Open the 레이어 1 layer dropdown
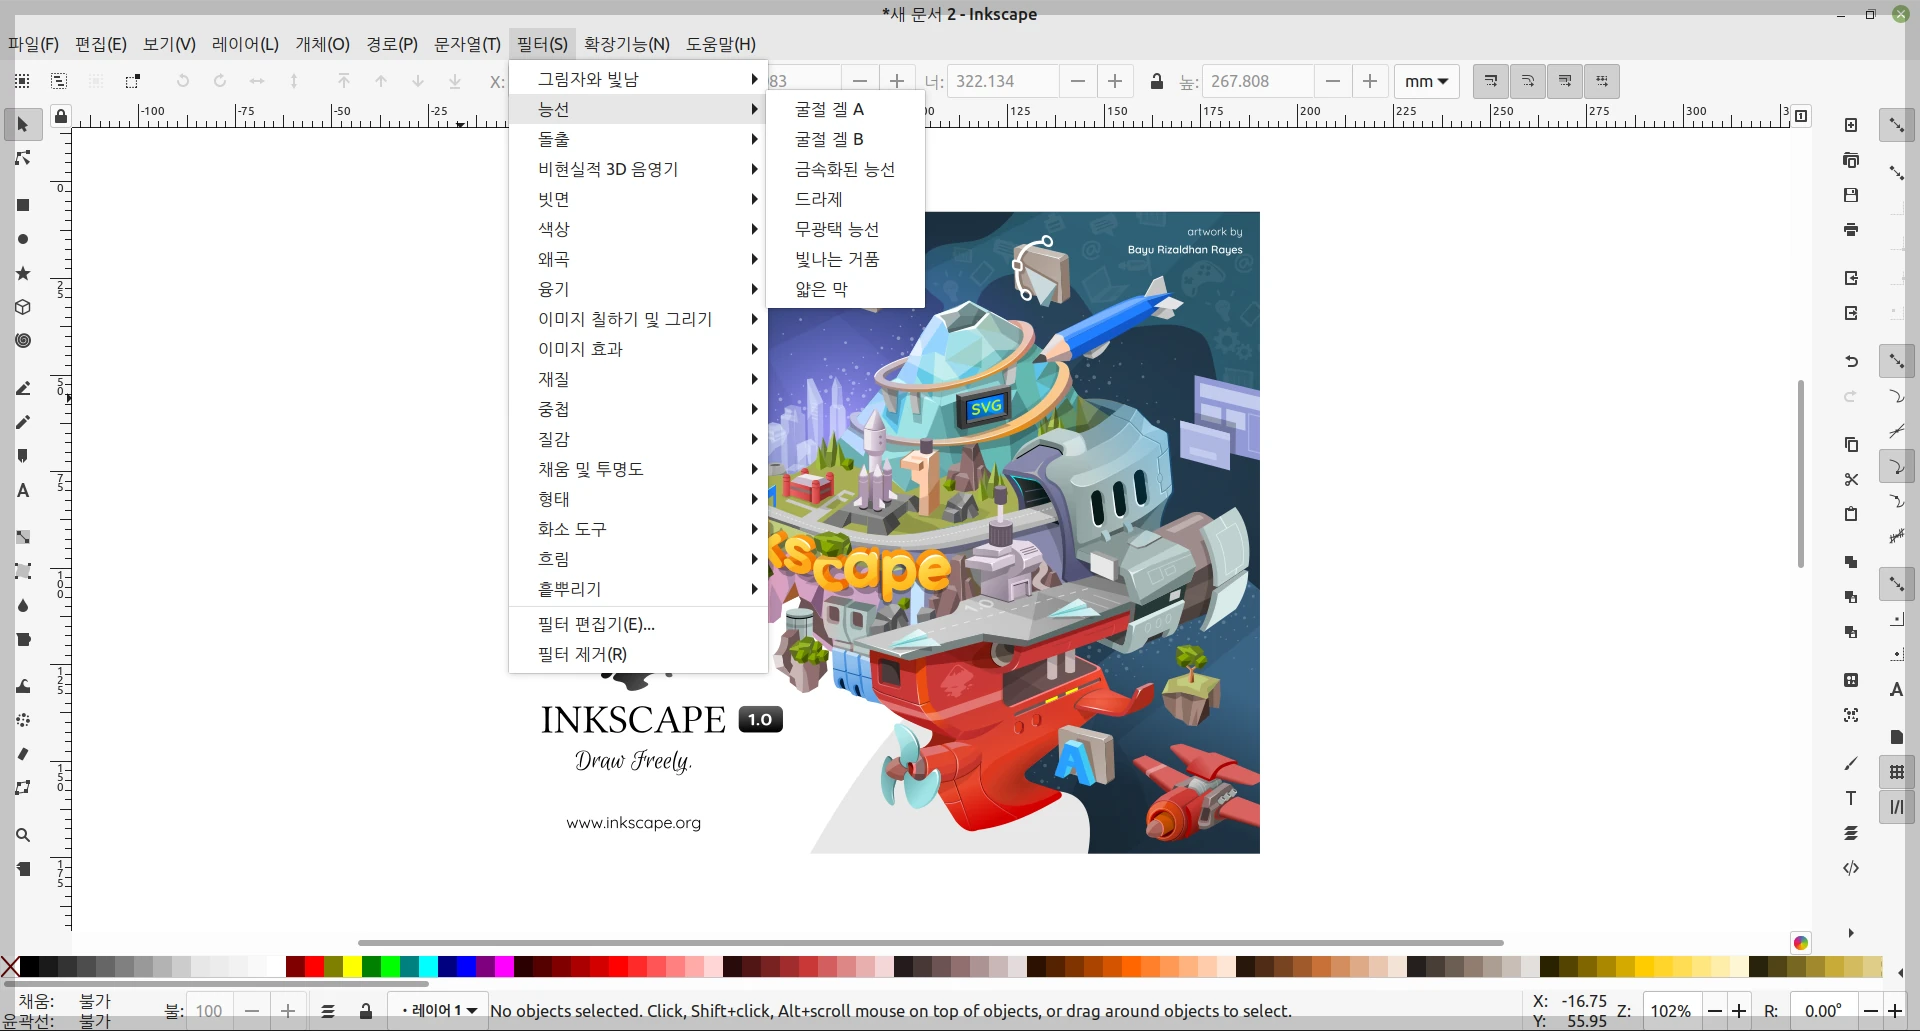The width and height of the screenshot is (1920, 1031). [x=438, y=1011]
